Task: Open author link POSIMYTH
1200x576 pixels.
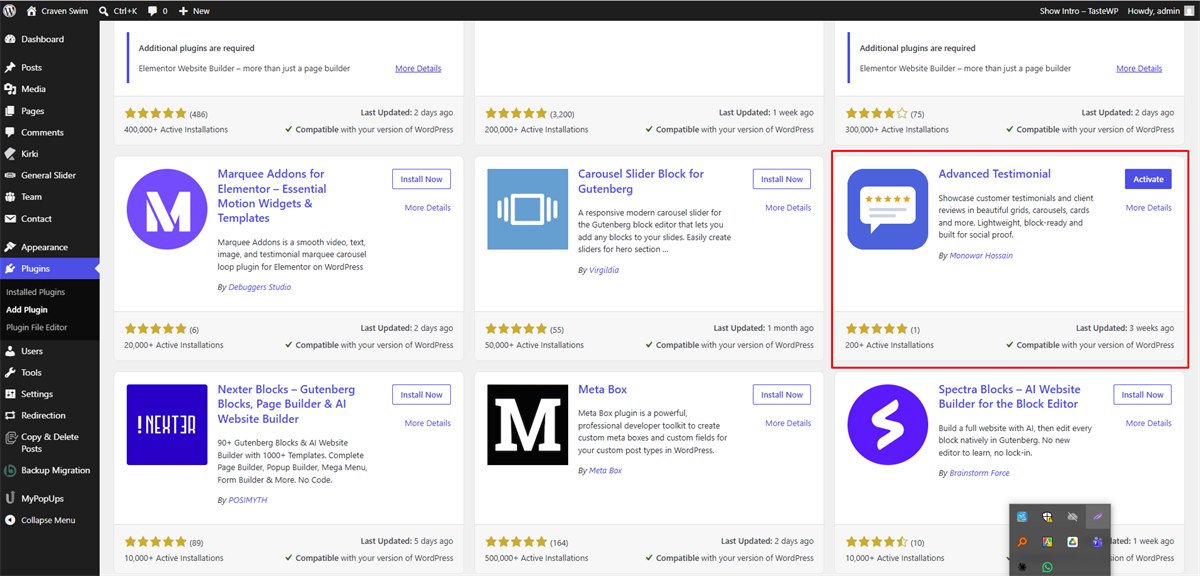Action: pos(248,500)
